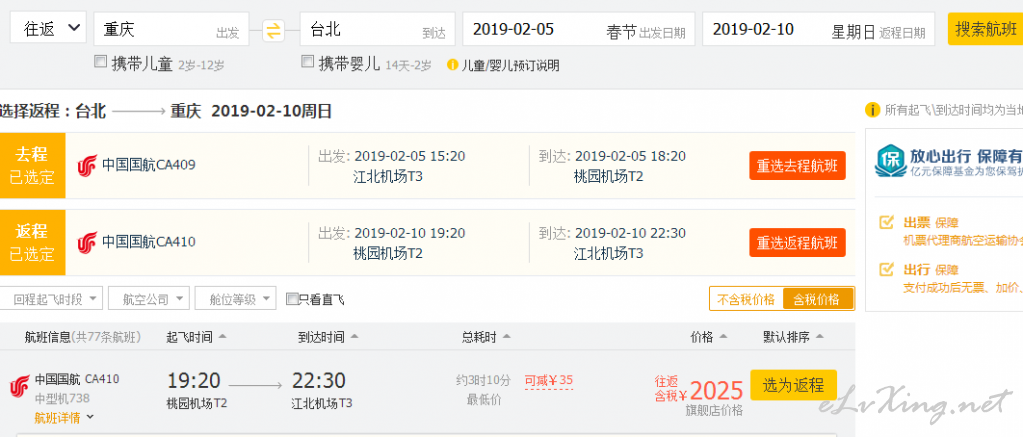Click the 出行保障 checkmark icon
This screenshot has height=437, width=1023.
click(x=886, y=269)
